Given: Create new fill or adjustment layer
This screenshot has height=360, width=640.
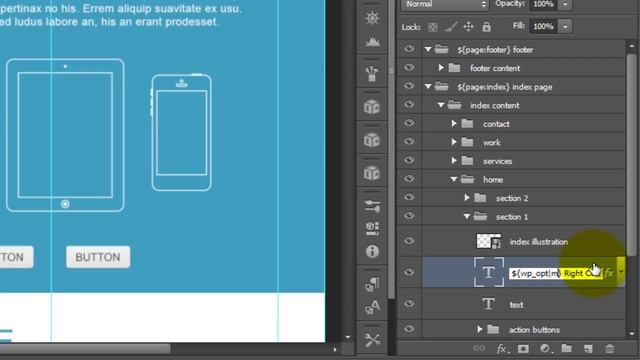Looking at the screenshot, I should (545, 349).
